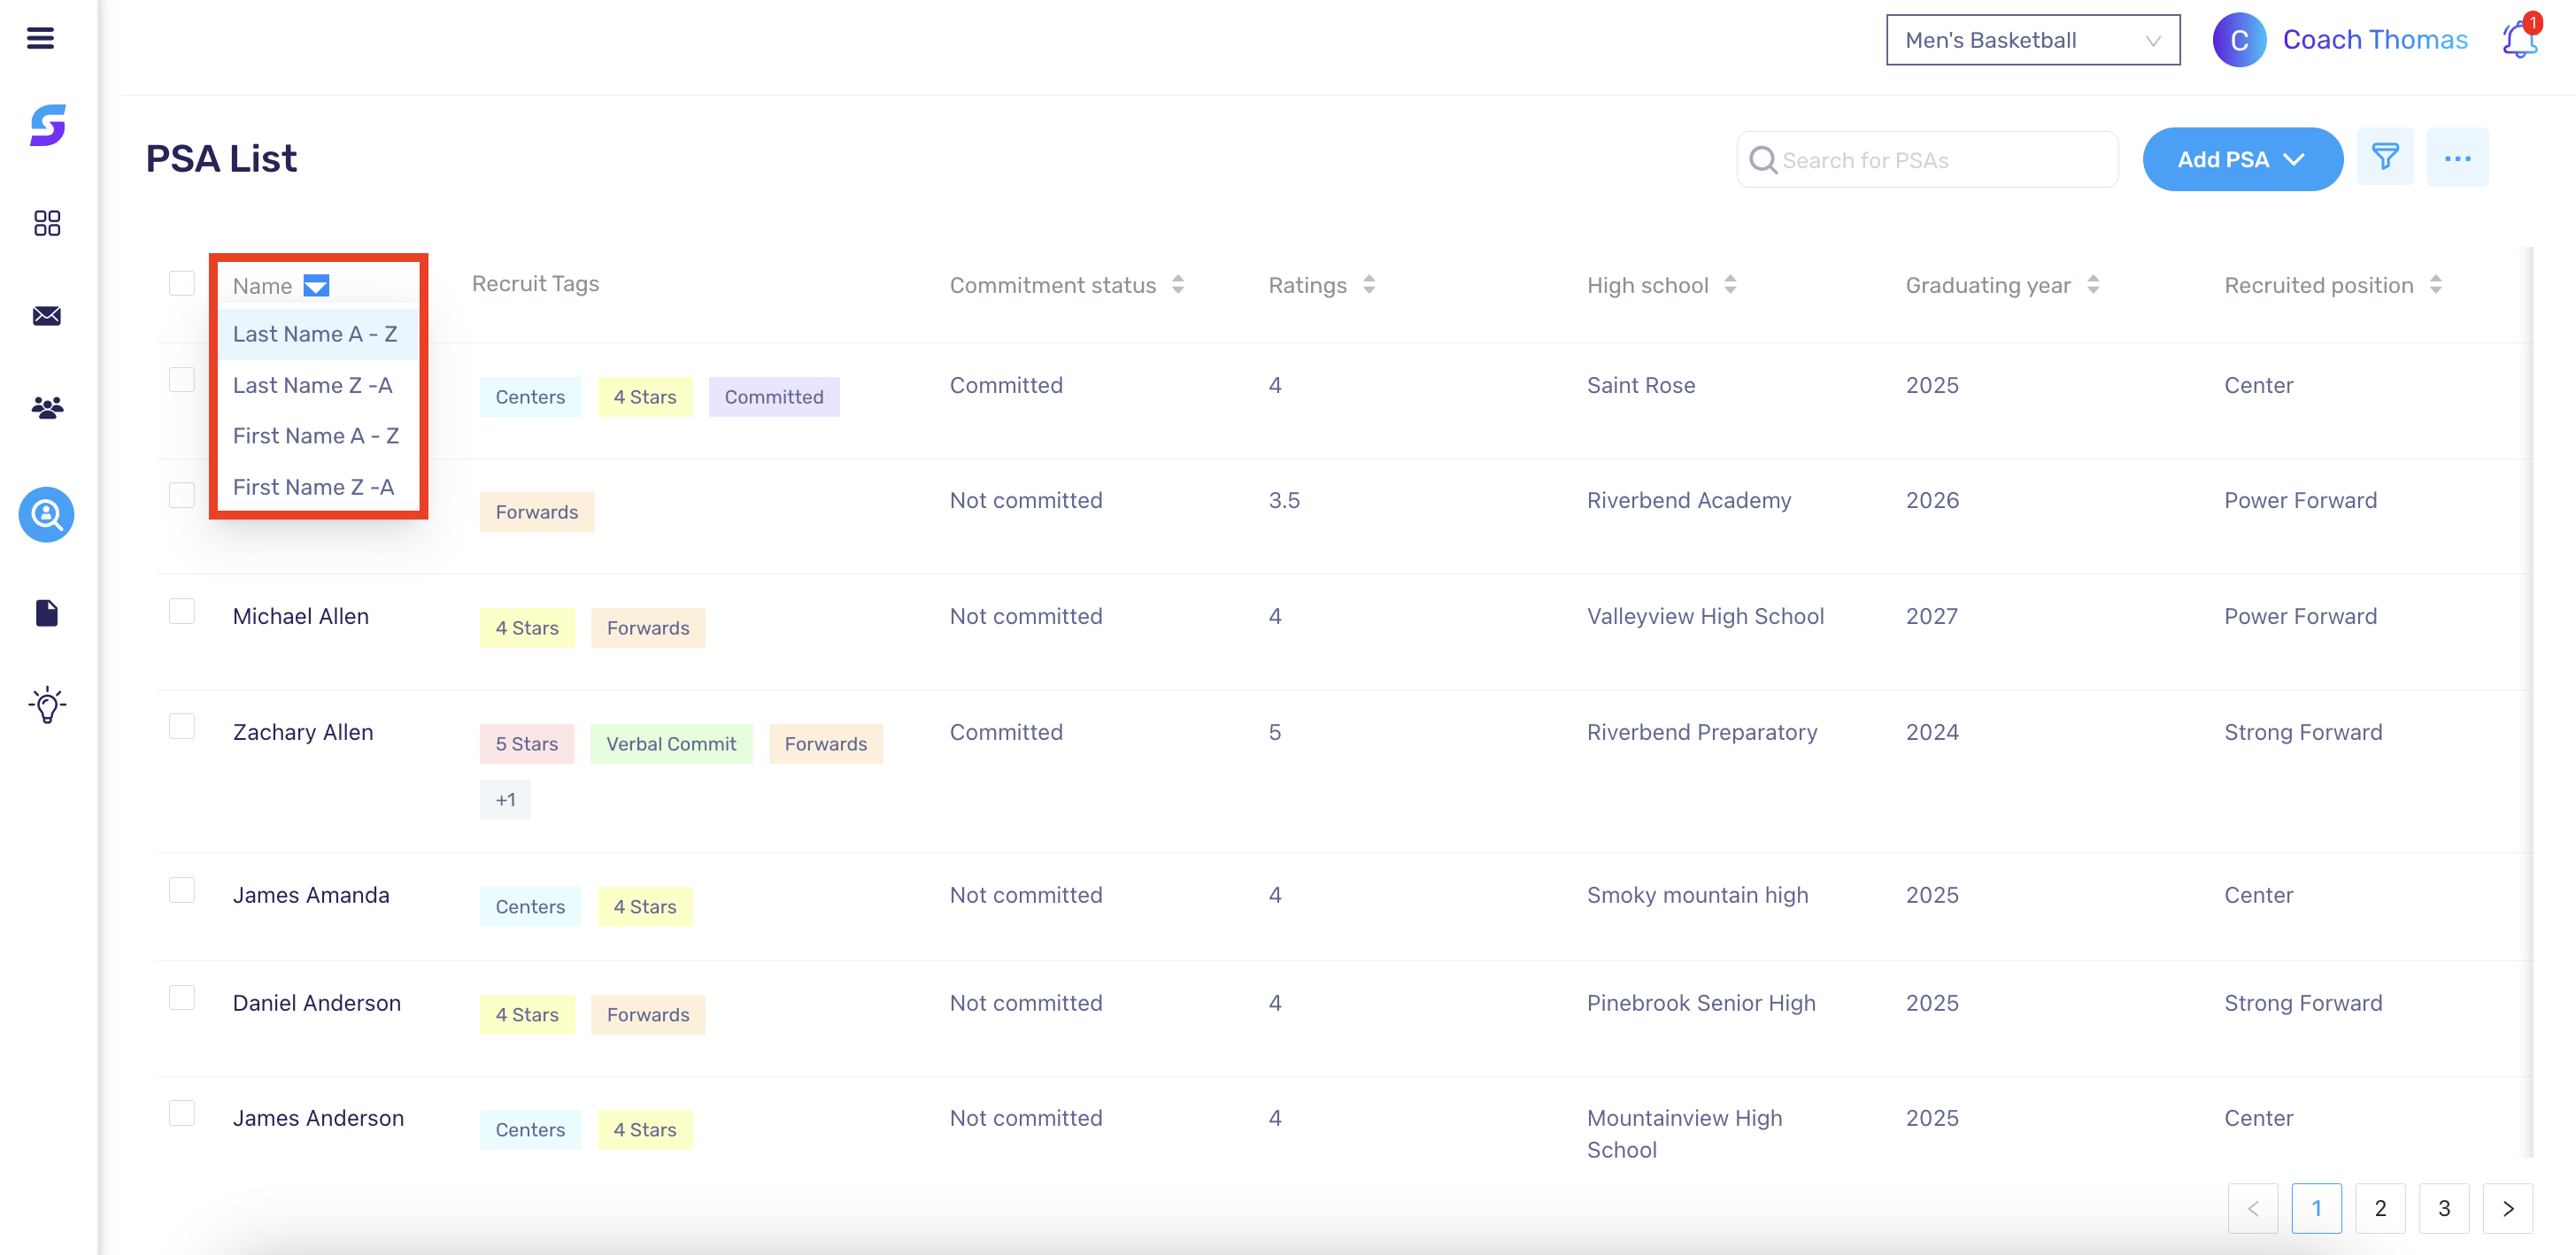Click the Committed tag in first row
The image size is (2576, 1255).
[x=774, y=397]
